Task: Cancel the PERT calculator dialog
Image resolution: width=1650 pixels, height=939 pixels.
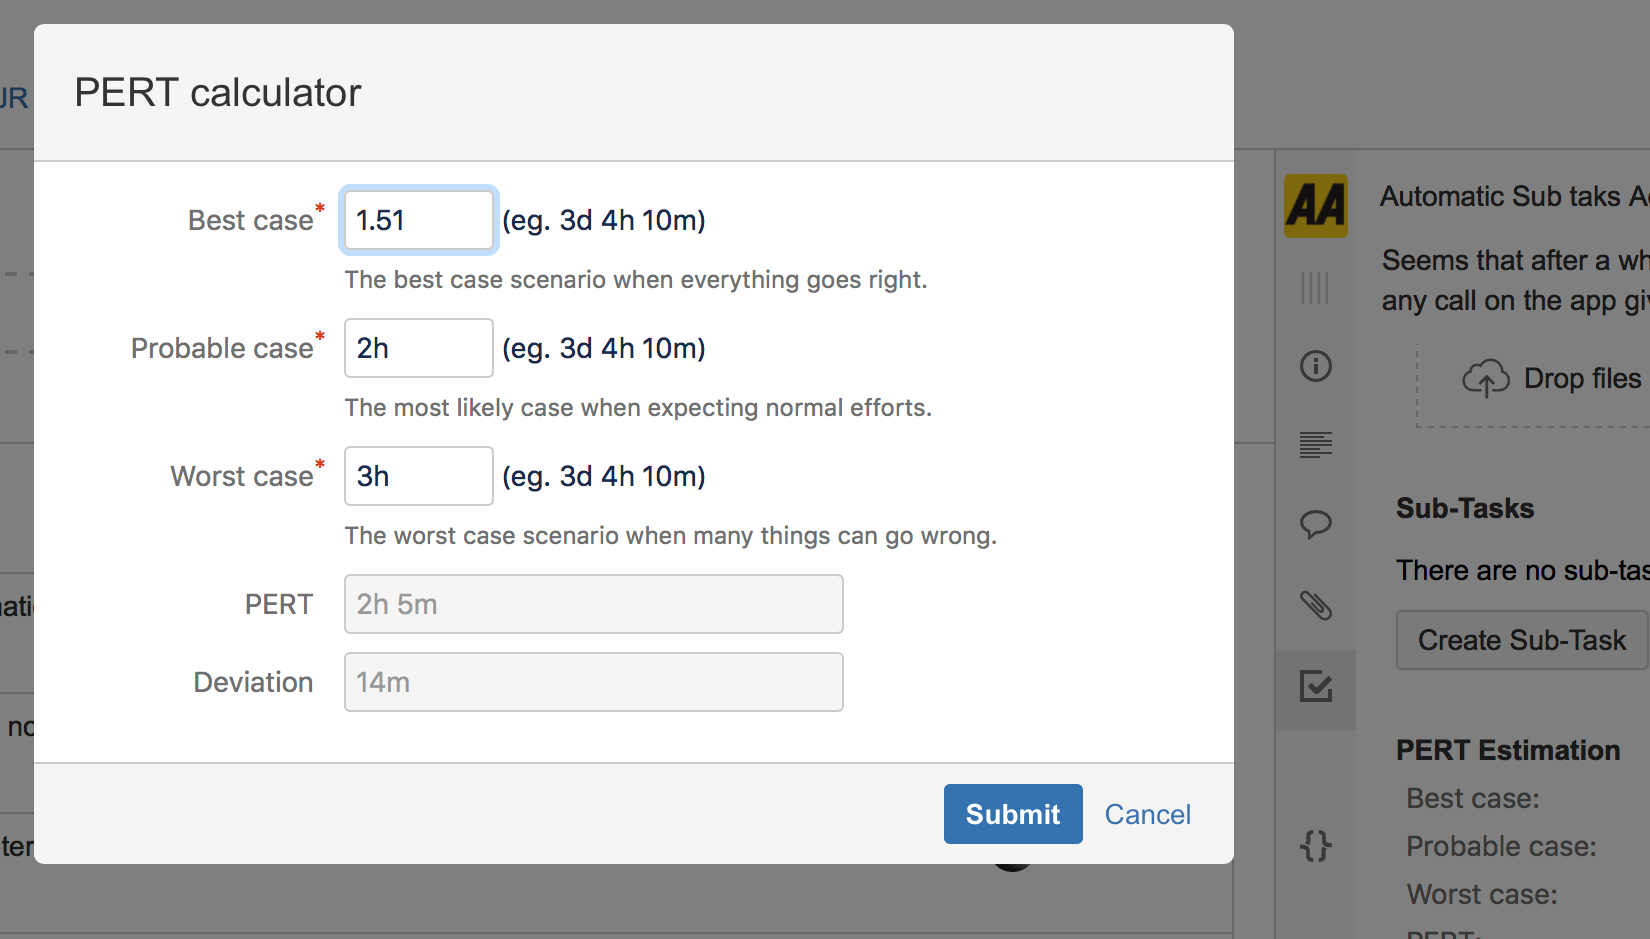Action: (x=1147, y=814)
